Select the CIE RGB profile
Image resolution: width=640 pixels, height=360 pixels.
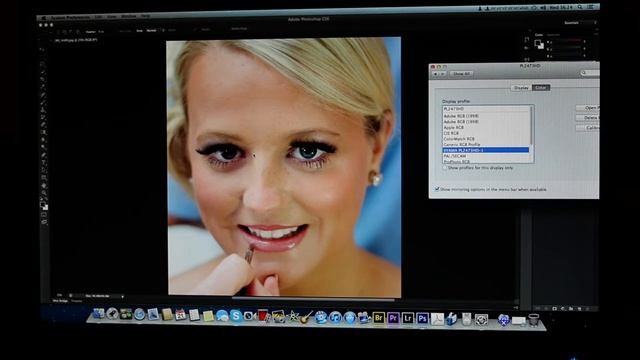tap(486, 133)
